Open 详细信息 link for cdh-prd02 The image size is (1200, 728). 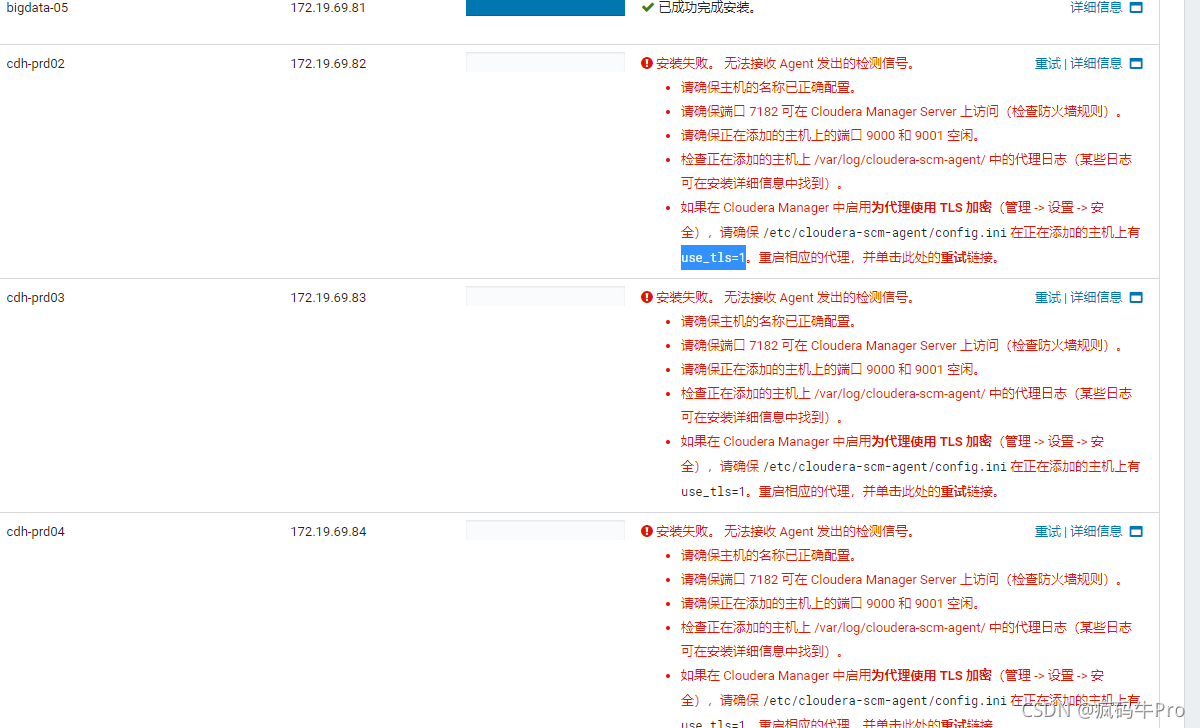(1096, 63)
